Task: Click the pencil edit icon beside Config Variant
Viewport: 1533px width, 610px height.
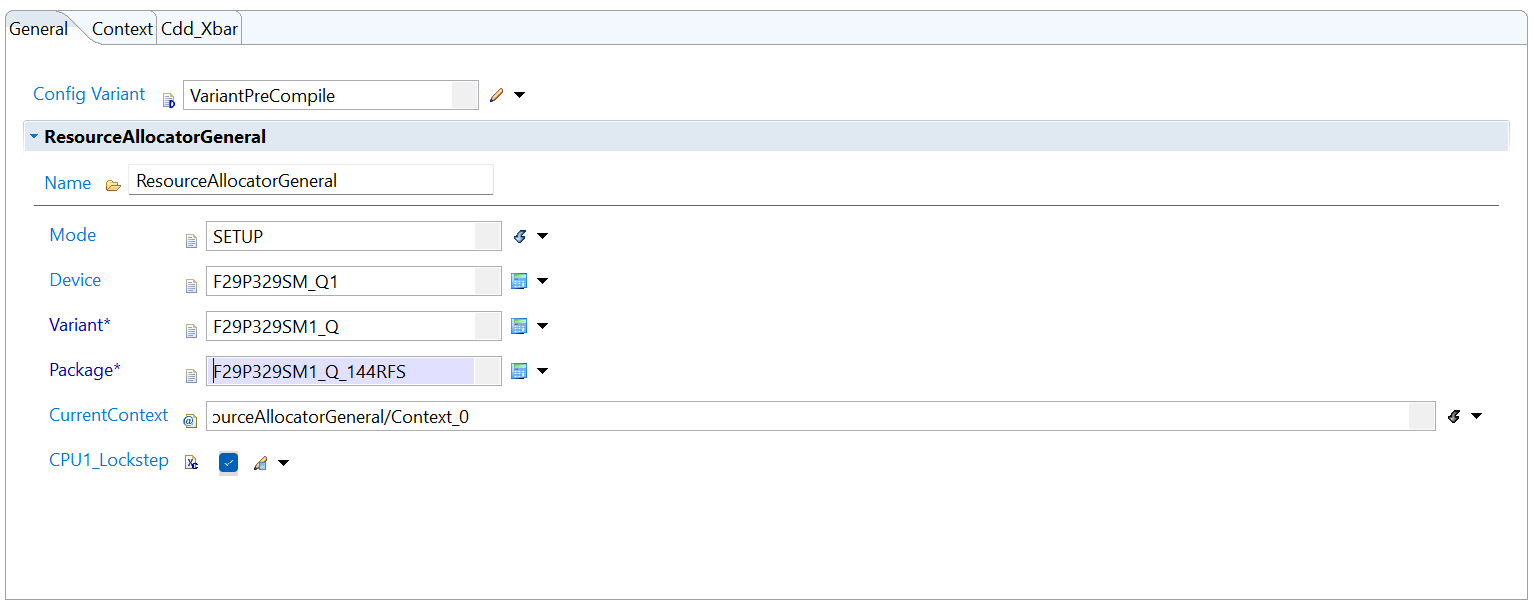Action: (x=497, y=96)
